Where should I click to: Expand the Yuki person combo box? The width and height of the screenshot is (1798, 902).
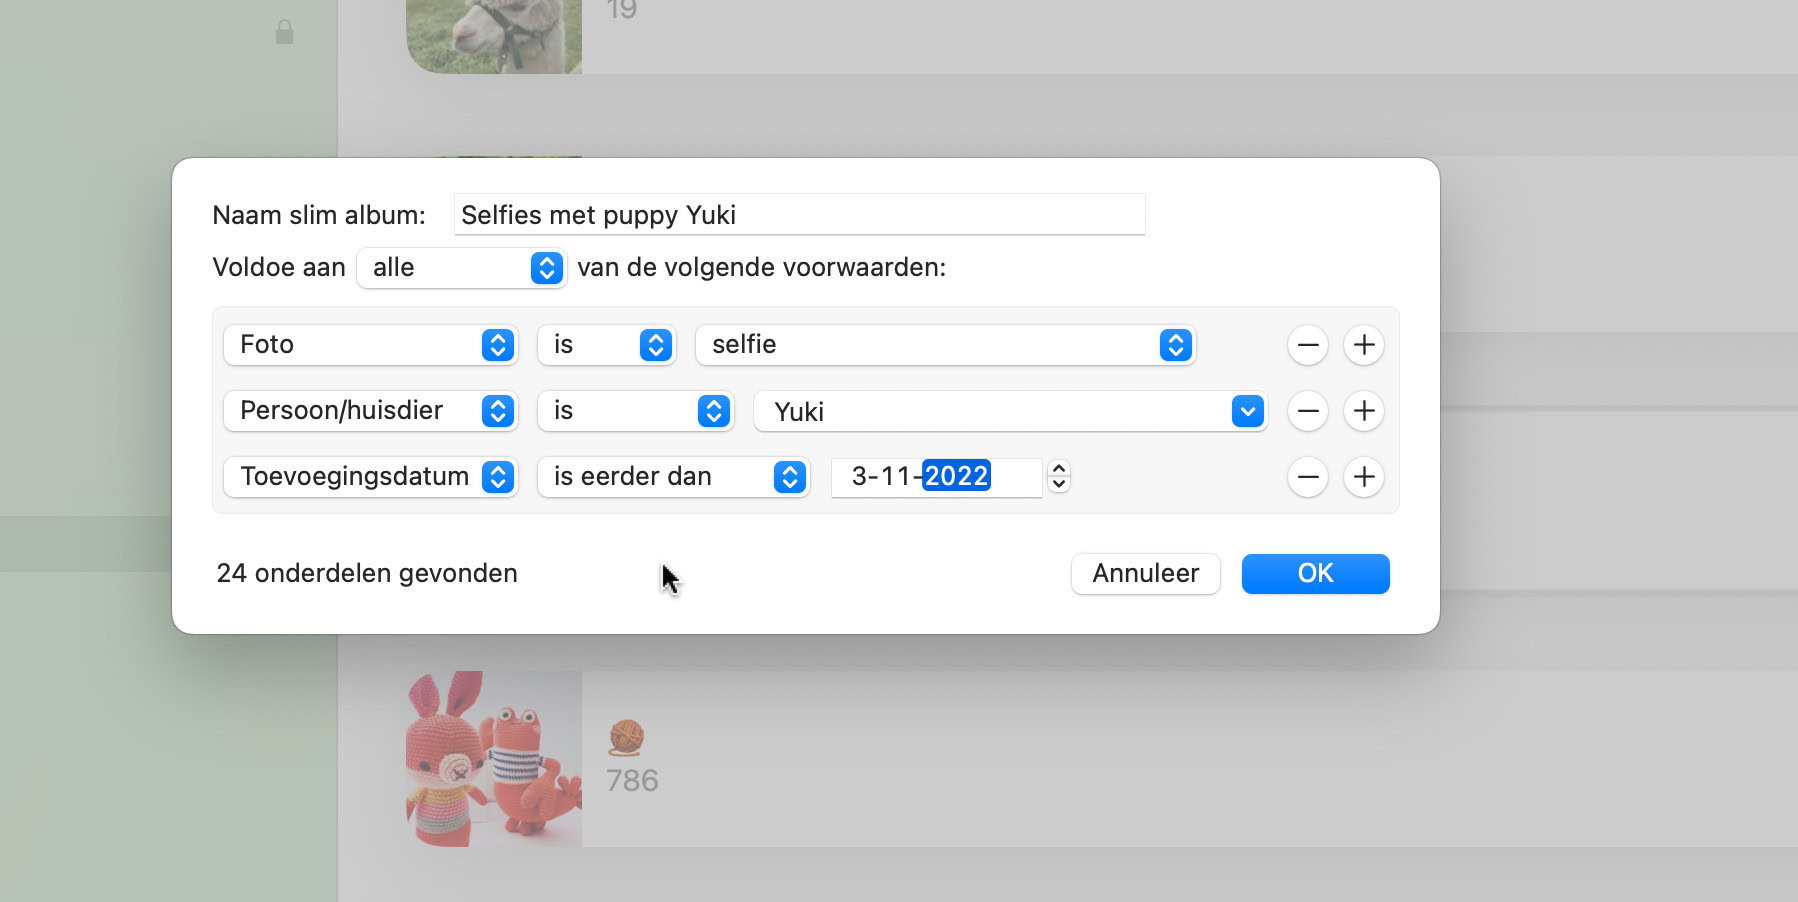[1247, 411]
